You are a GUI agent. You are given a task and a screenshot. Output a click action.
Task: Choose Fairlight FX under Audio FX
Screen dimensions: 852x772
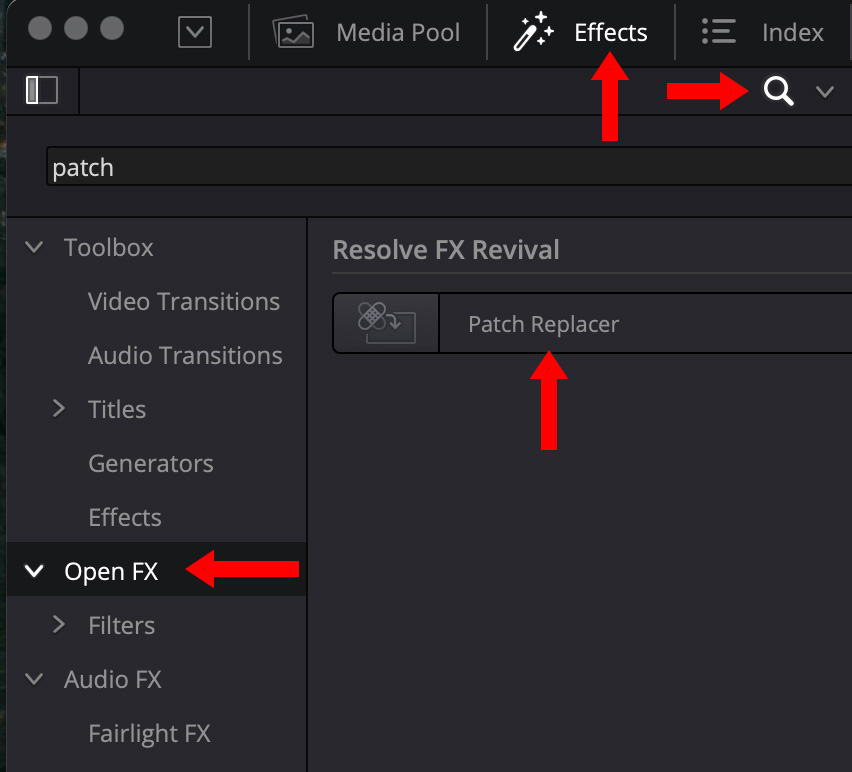pos(149,733)
